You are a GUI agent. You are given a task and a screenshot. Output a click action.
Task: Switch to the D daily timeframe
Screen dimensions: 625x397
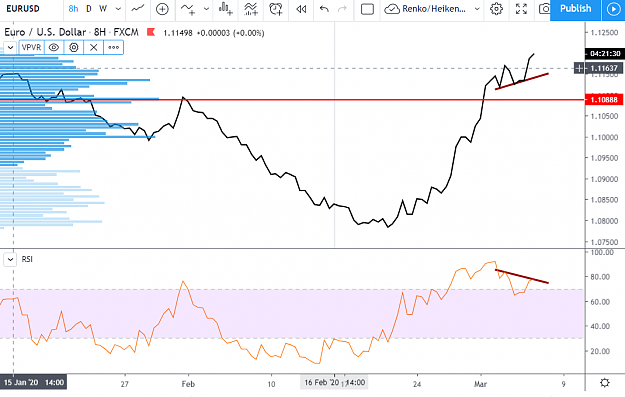(88, 9)
